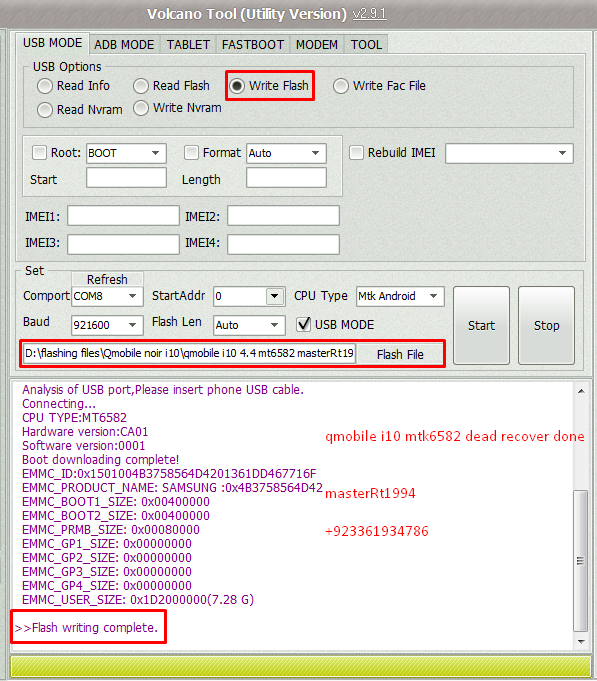Click the Flash File browse button

coord(400,354)
